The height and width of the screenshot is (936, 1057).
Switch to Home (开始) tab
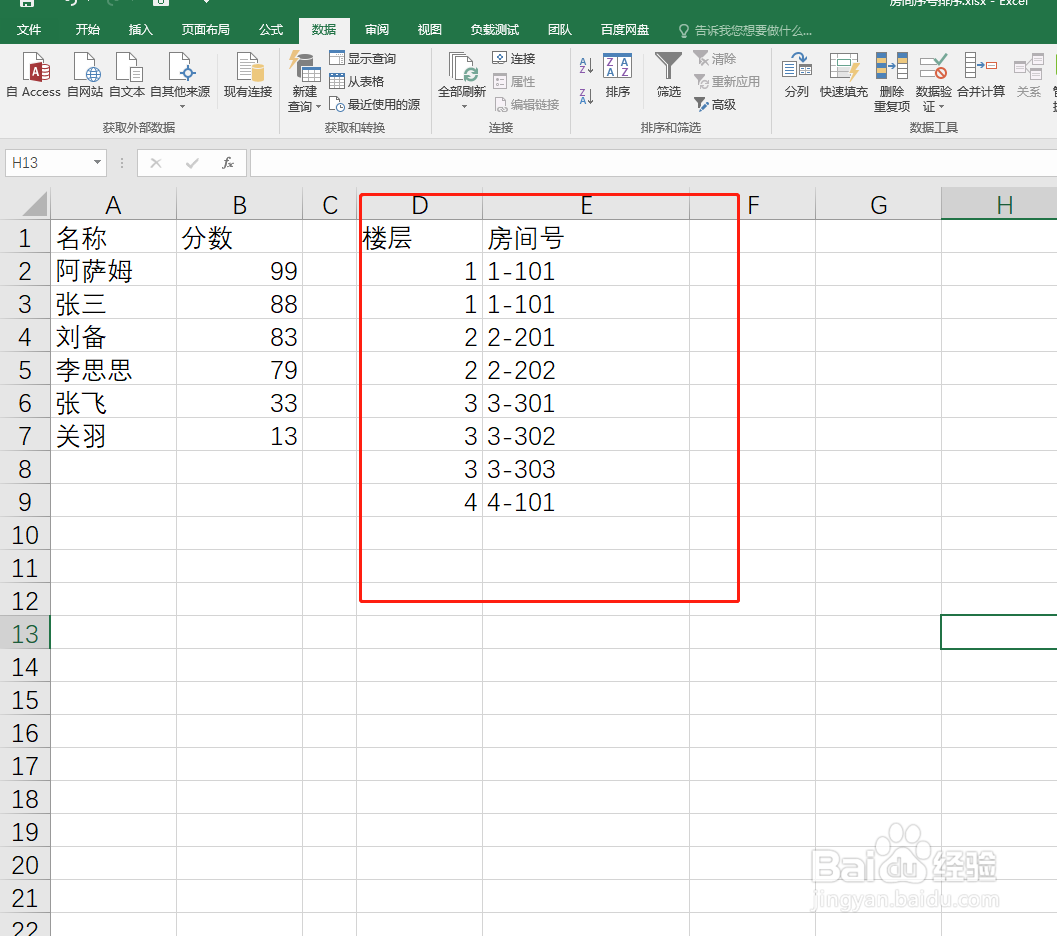coord(88,30)
